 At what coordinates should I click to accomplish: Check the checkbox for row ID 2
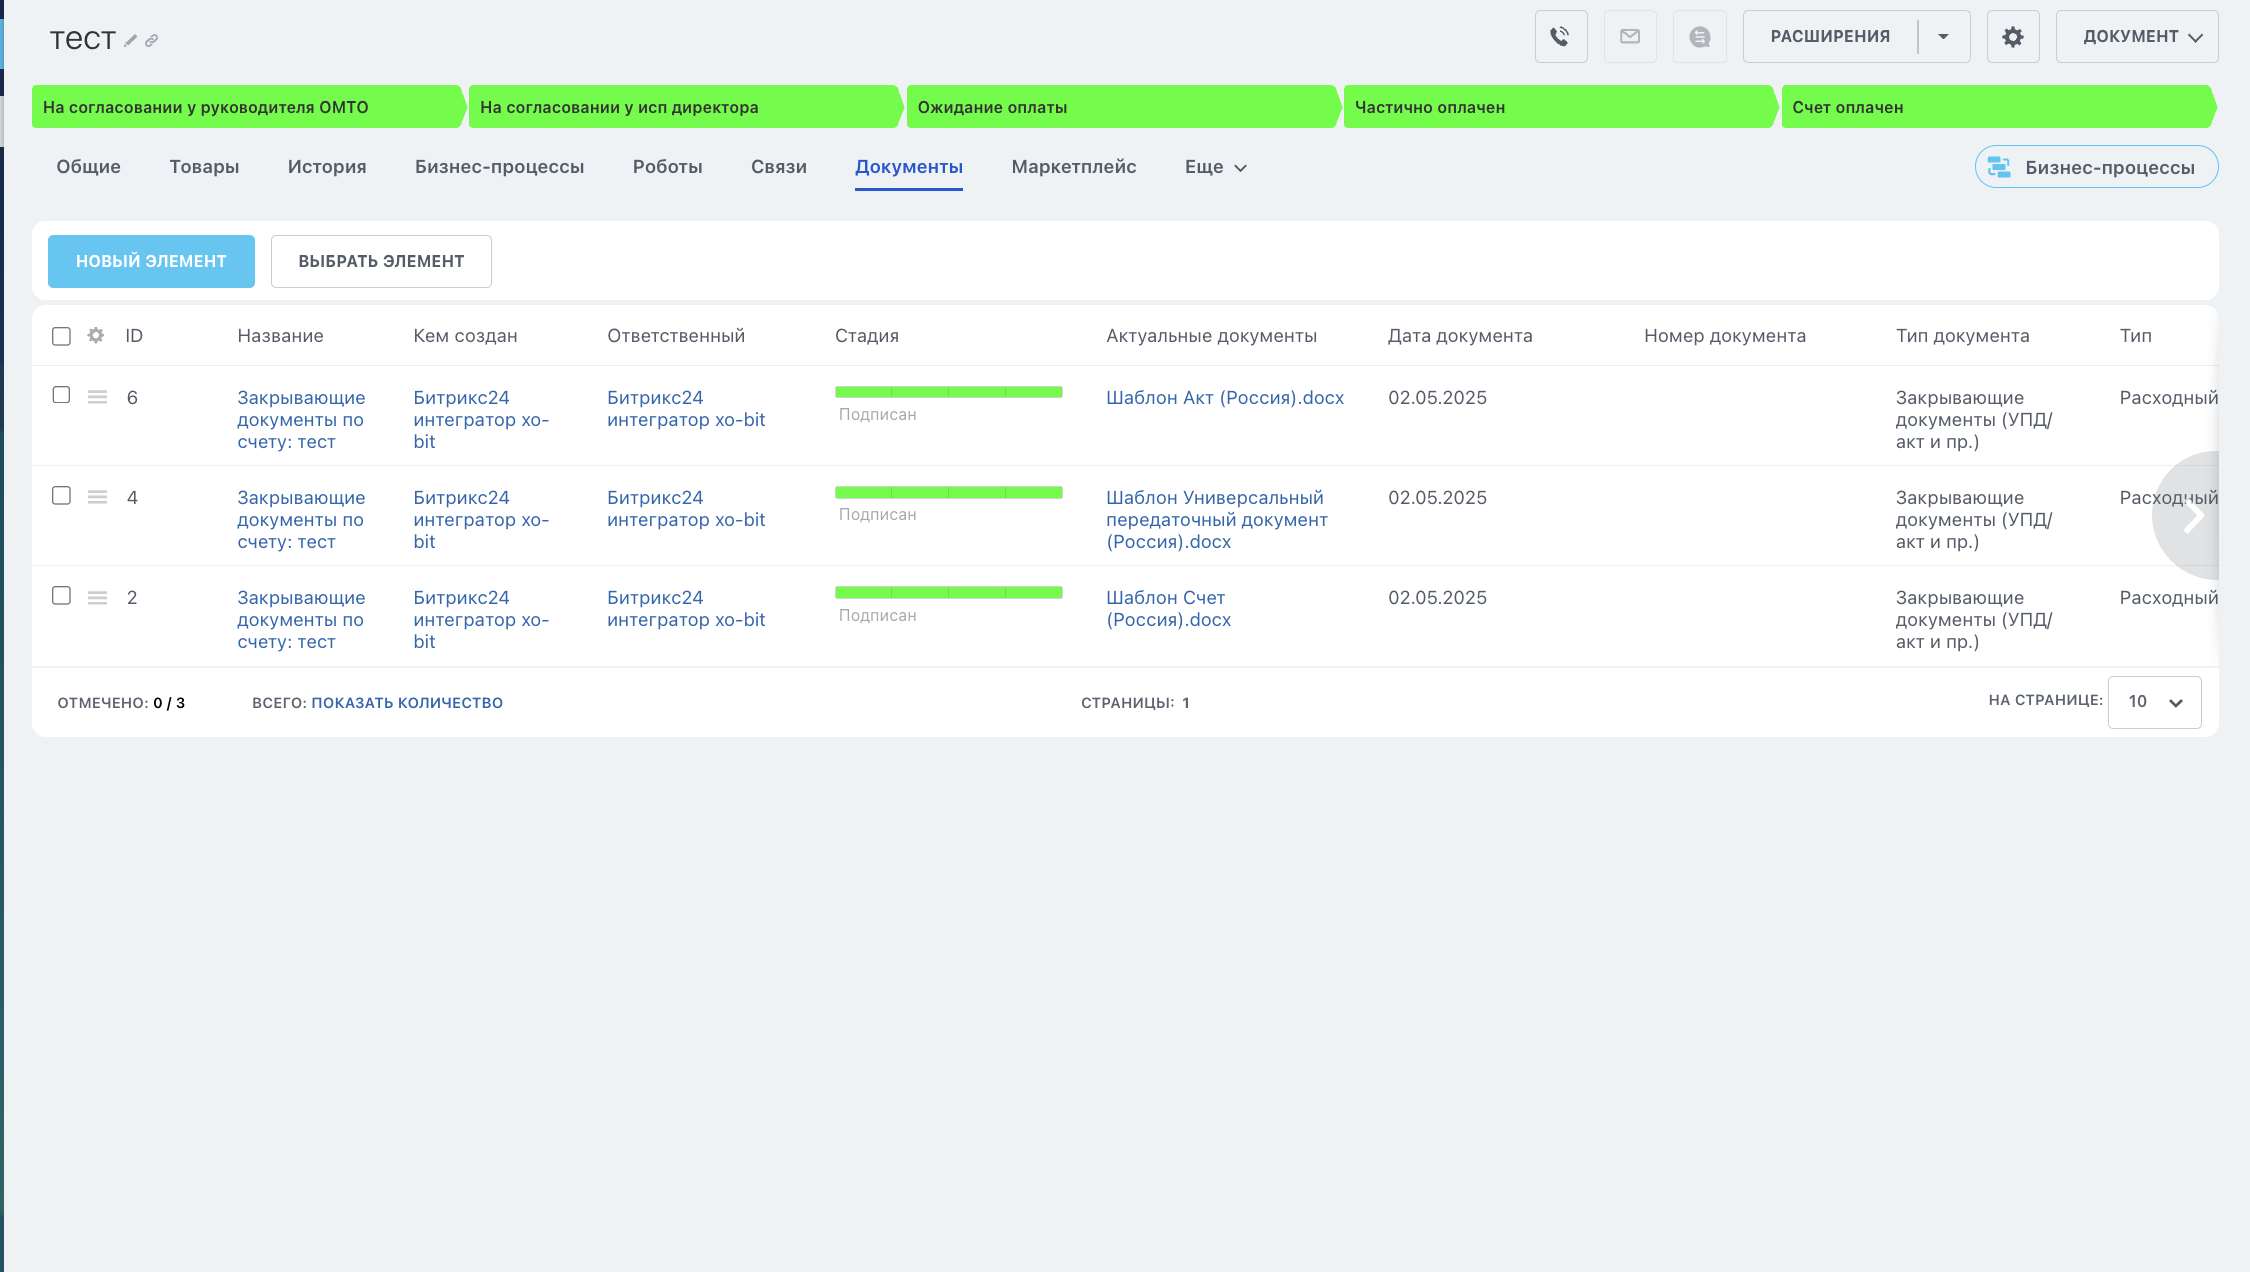pyautogui.click(x=61, y=596)
